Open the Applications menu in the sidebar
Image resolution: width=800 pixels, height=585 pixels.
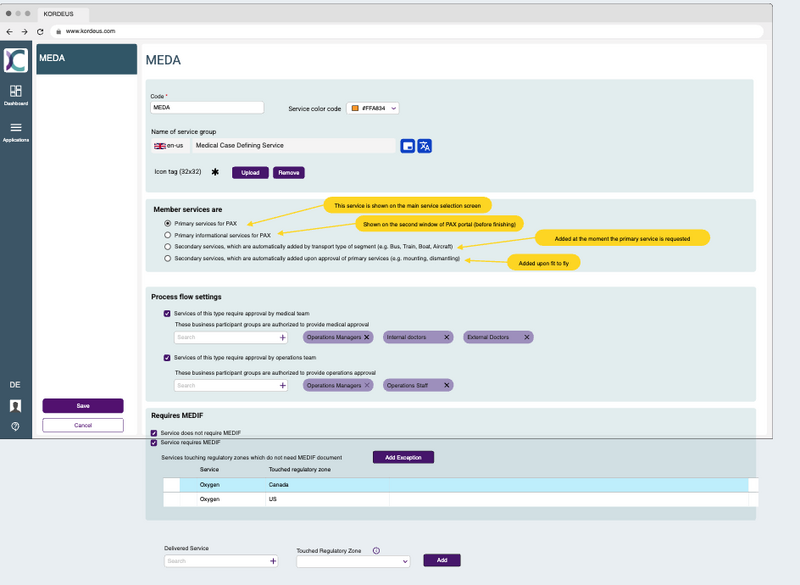16,132
